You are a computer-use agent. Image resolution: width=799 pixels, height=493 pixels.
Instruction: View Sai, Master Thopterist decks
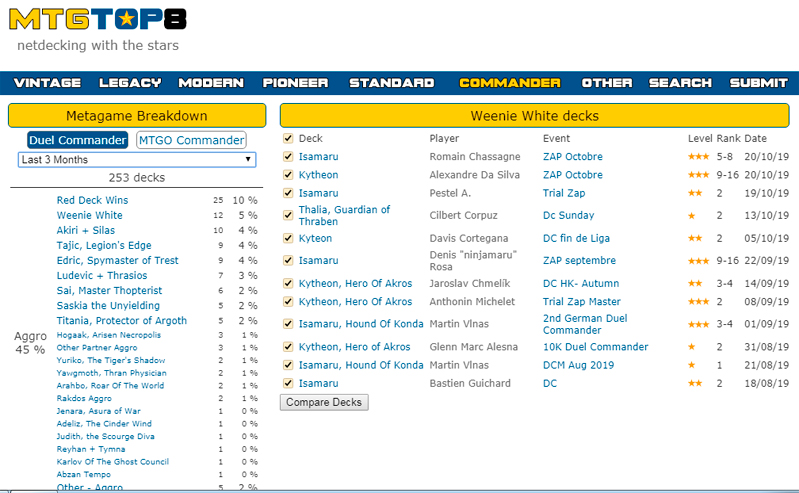pyautogui.click(x=109, y=291)
